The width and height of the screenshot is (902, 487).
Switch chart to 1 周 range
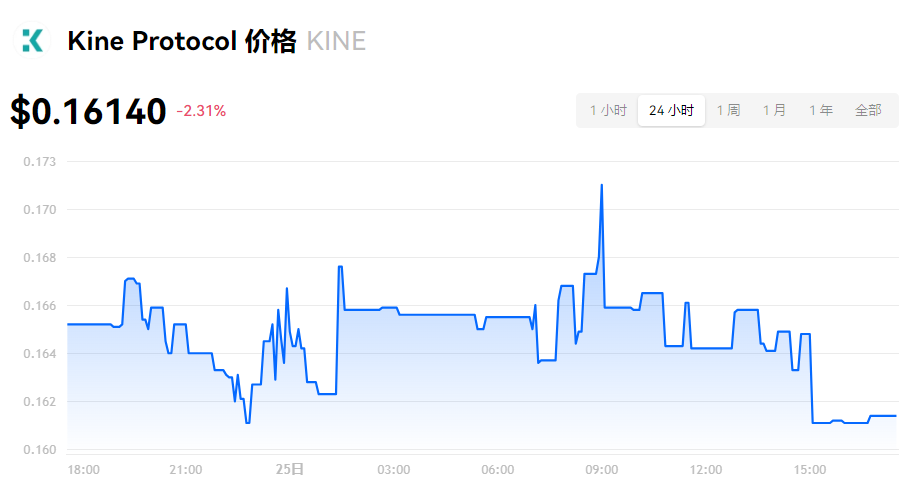click(728, 110)
